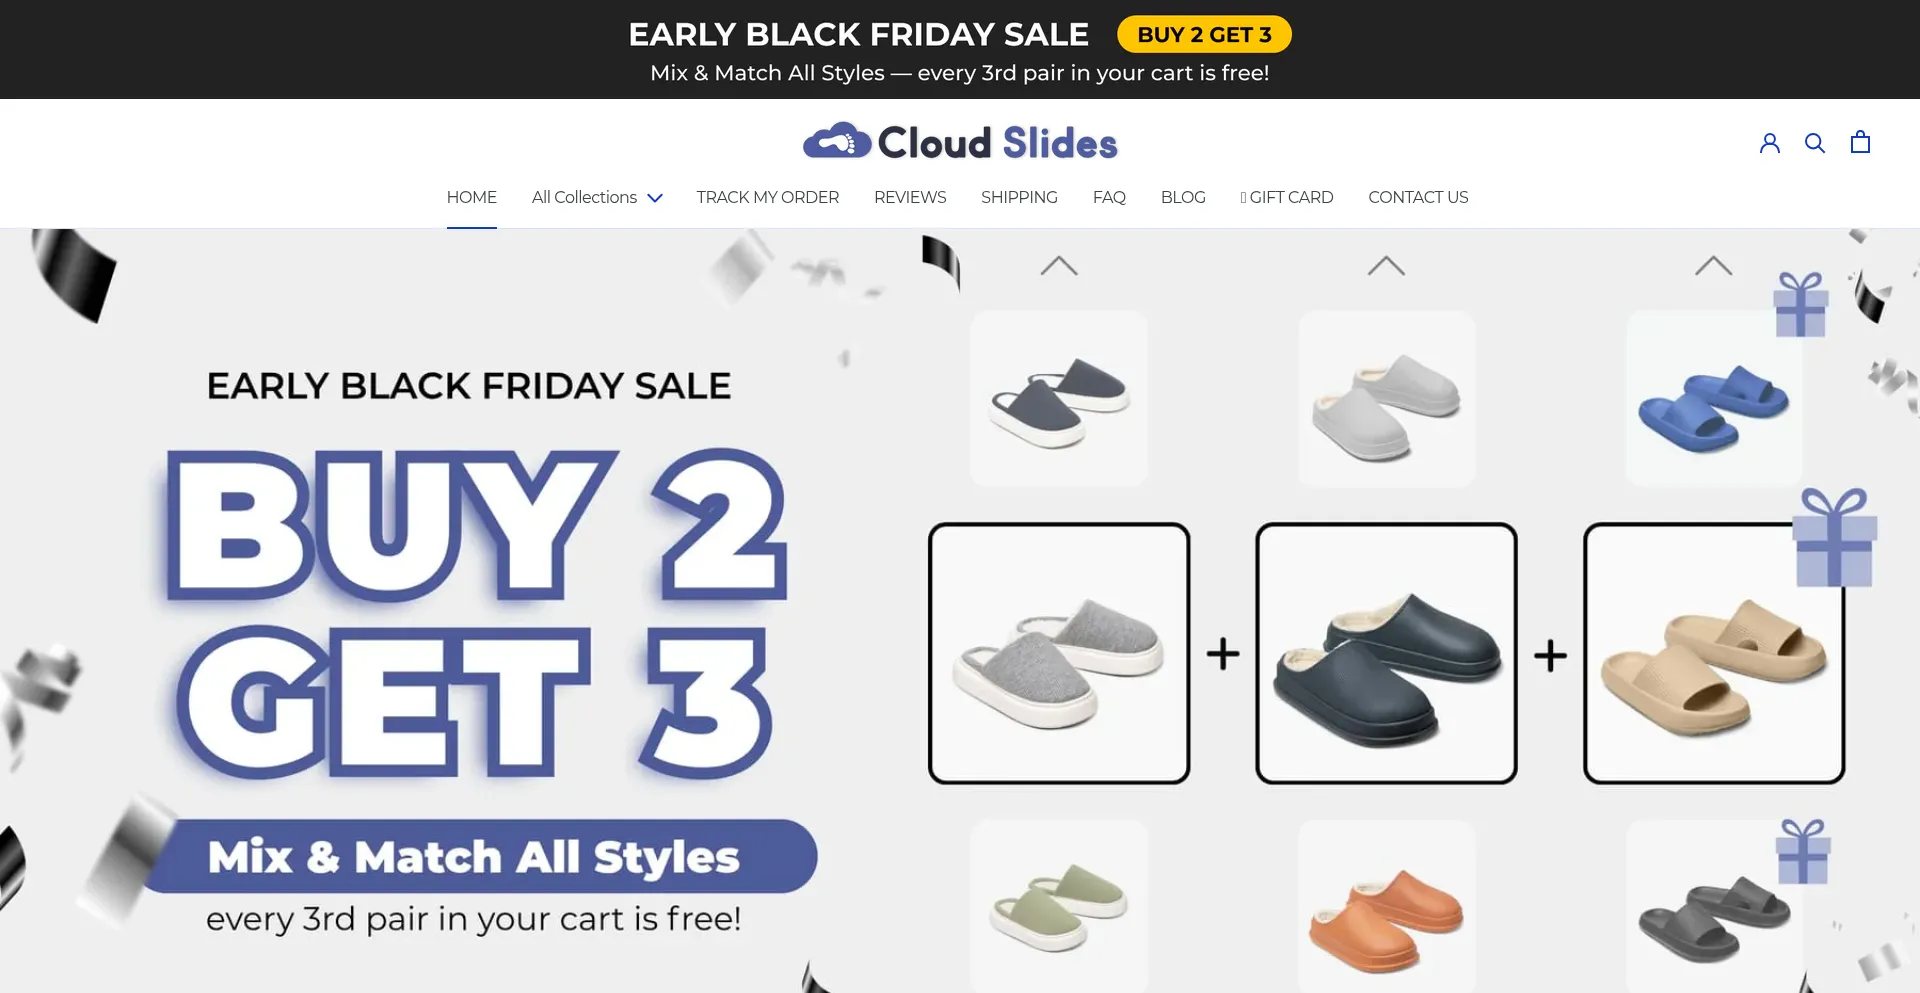
Task: Navigate to the SHIPPING page
Action: pyautogui.click(x=1018, y=197)
